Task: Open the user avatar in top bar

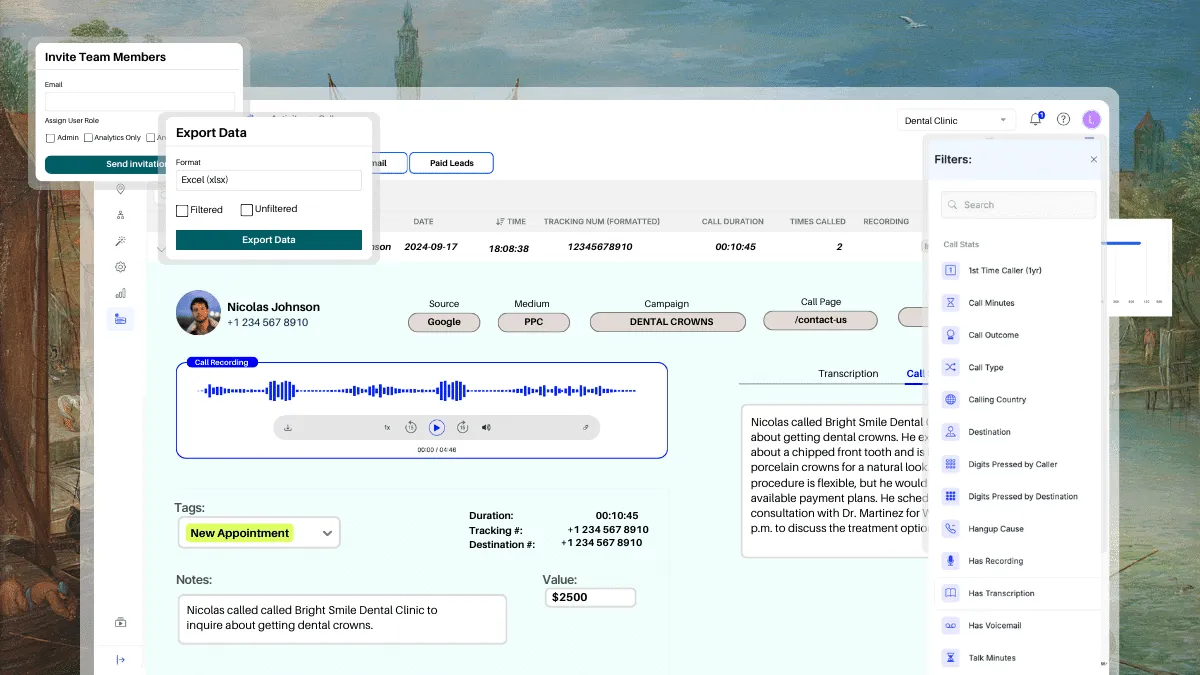Action: click(x=1091, y=119)
